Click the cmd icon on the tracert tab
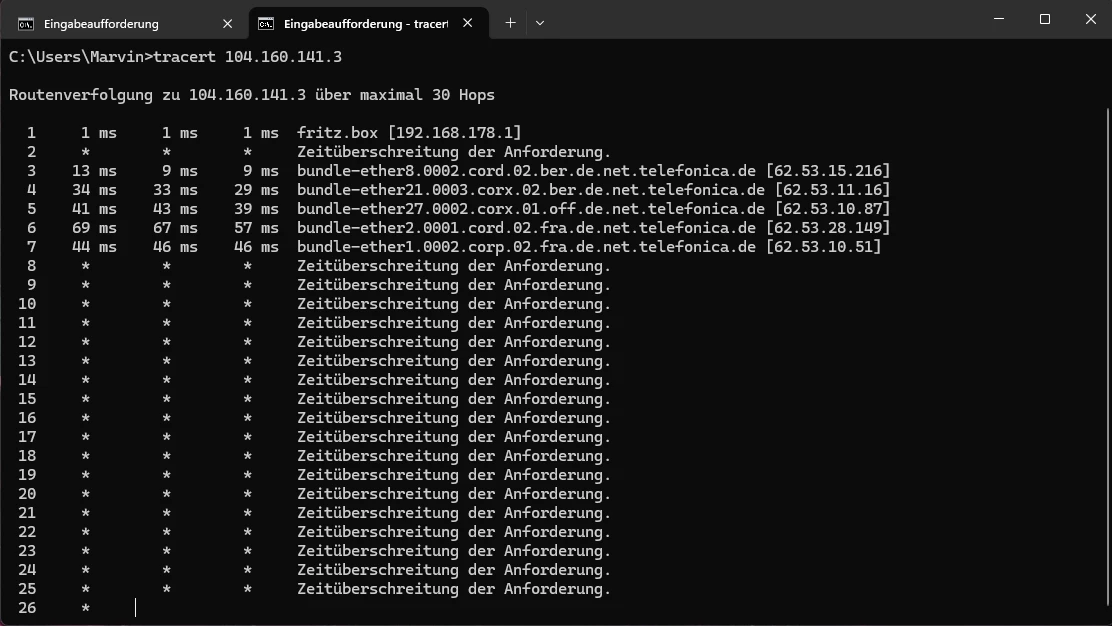This screenshot has width=1112, height=626. pos(266,23)
